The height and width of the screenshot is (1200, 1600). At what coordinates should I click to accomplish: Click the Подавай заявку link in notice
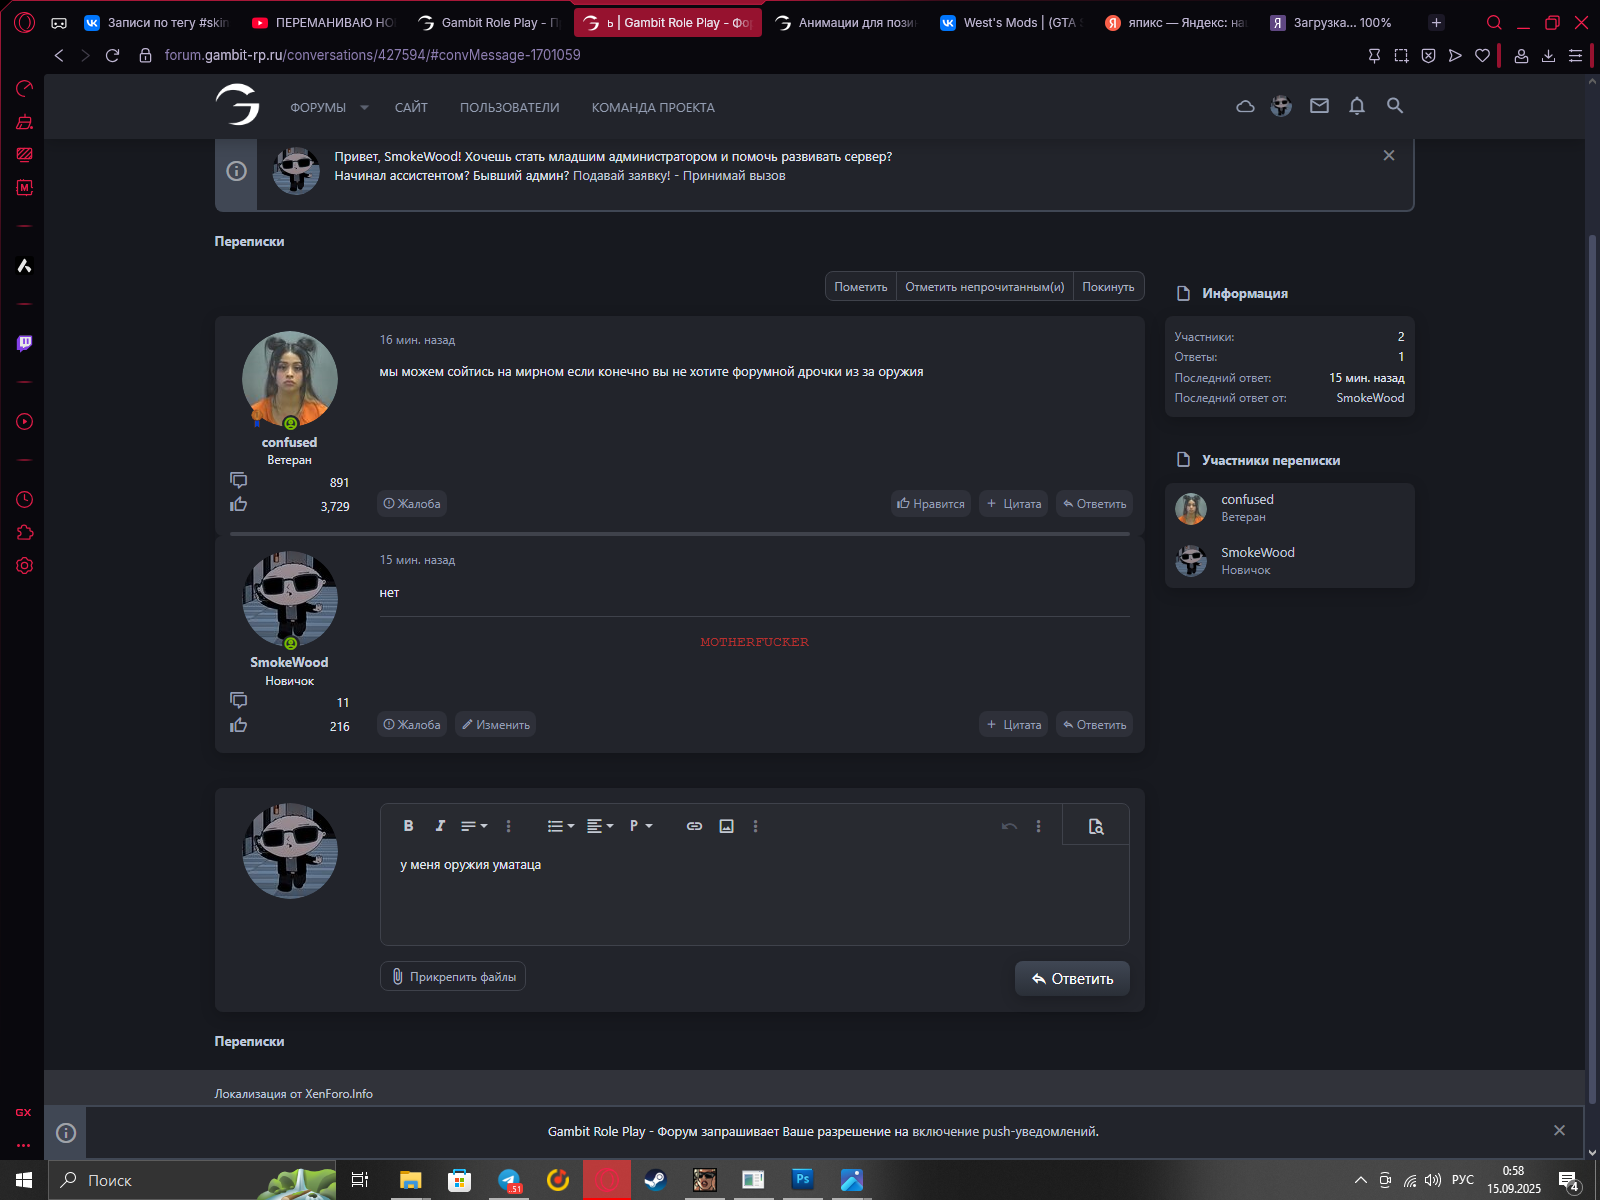tap(621, 176)
